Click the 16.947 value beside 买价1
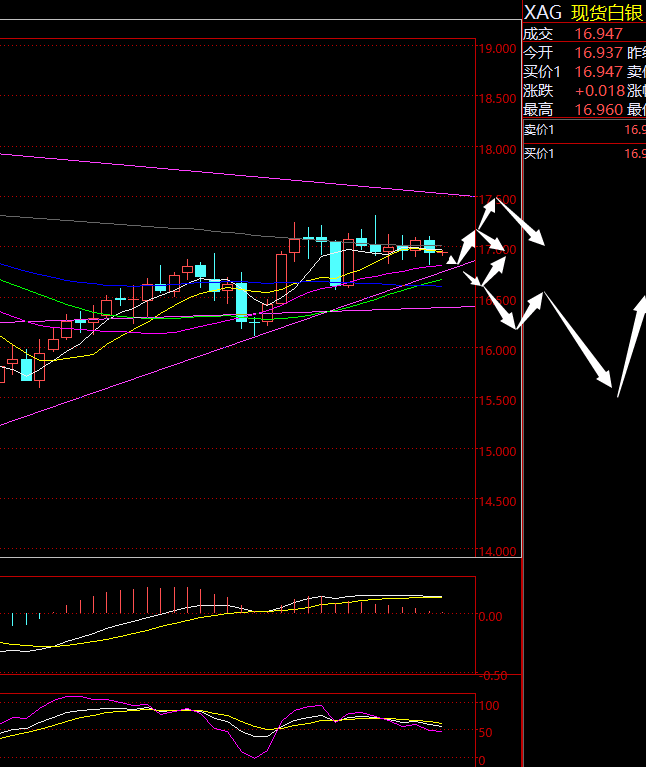 click(x=599, y=72)
